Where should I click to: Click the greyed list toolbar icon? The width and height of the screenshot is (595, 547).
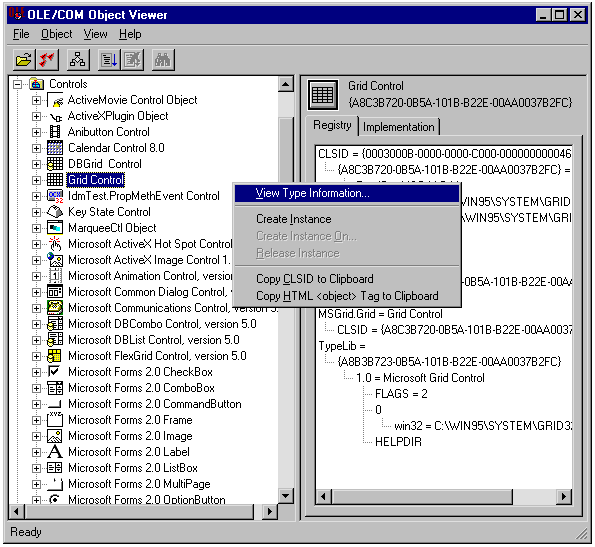tap(132, 60)
